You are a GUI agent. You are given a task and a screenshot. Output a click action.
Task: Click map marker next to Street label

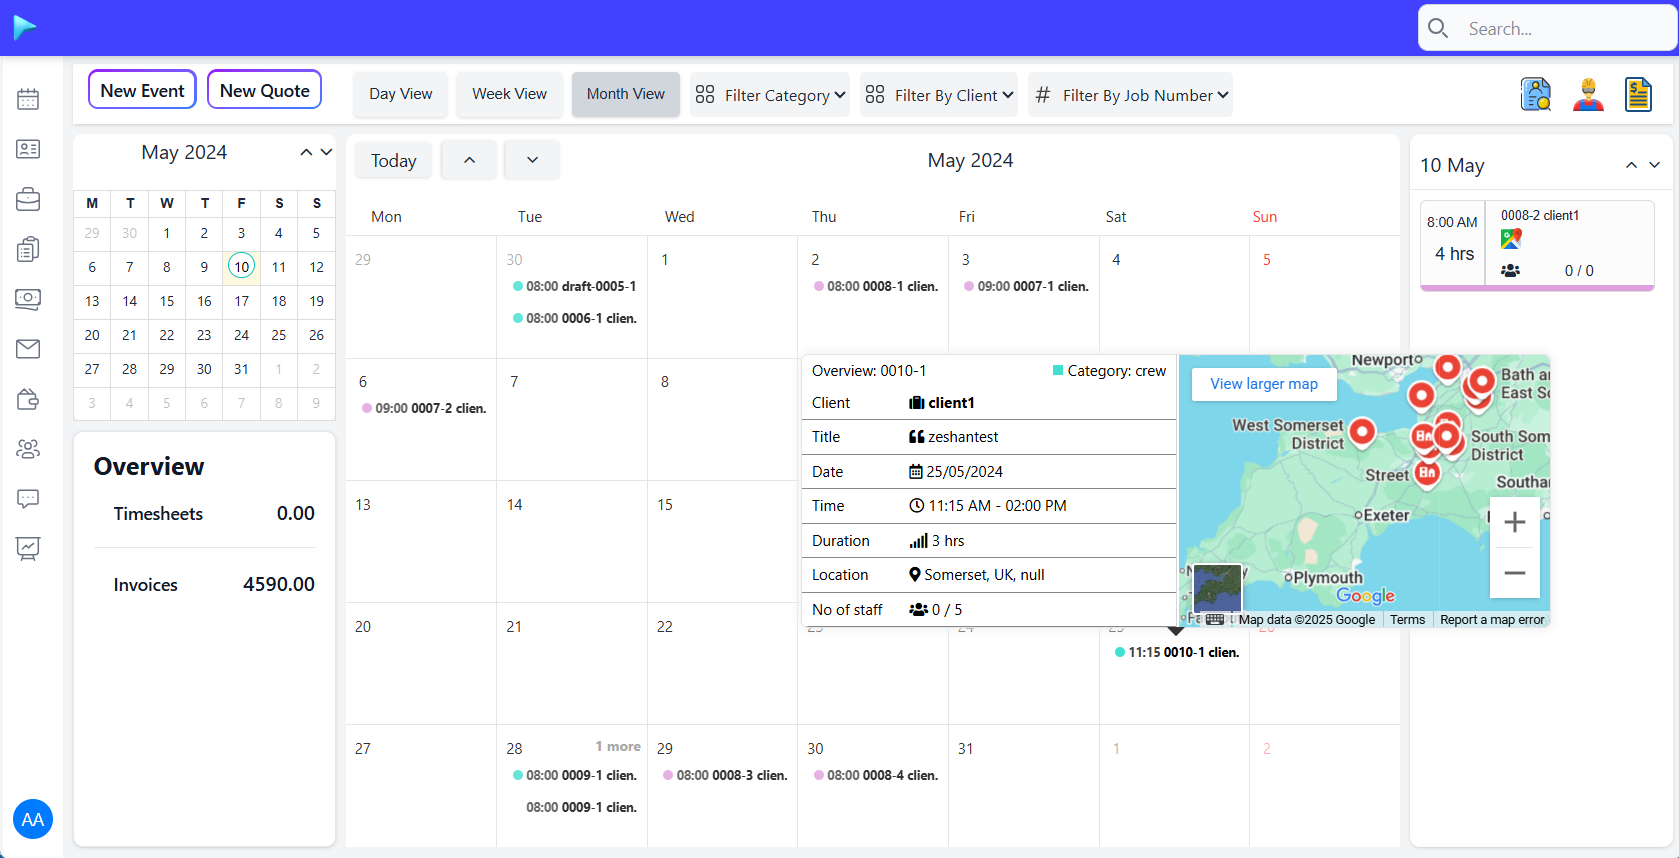1428,474
